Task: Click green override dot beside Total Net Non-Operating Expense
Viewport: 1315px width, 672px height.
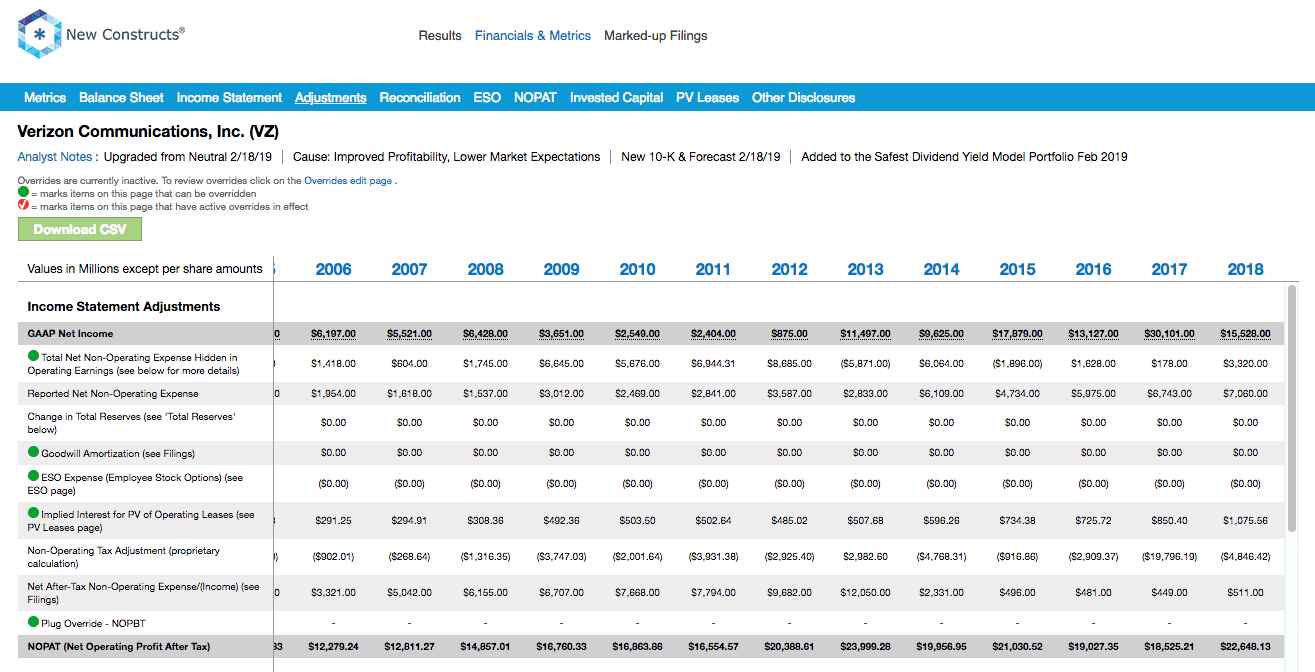Action: [x=34, y=357]
